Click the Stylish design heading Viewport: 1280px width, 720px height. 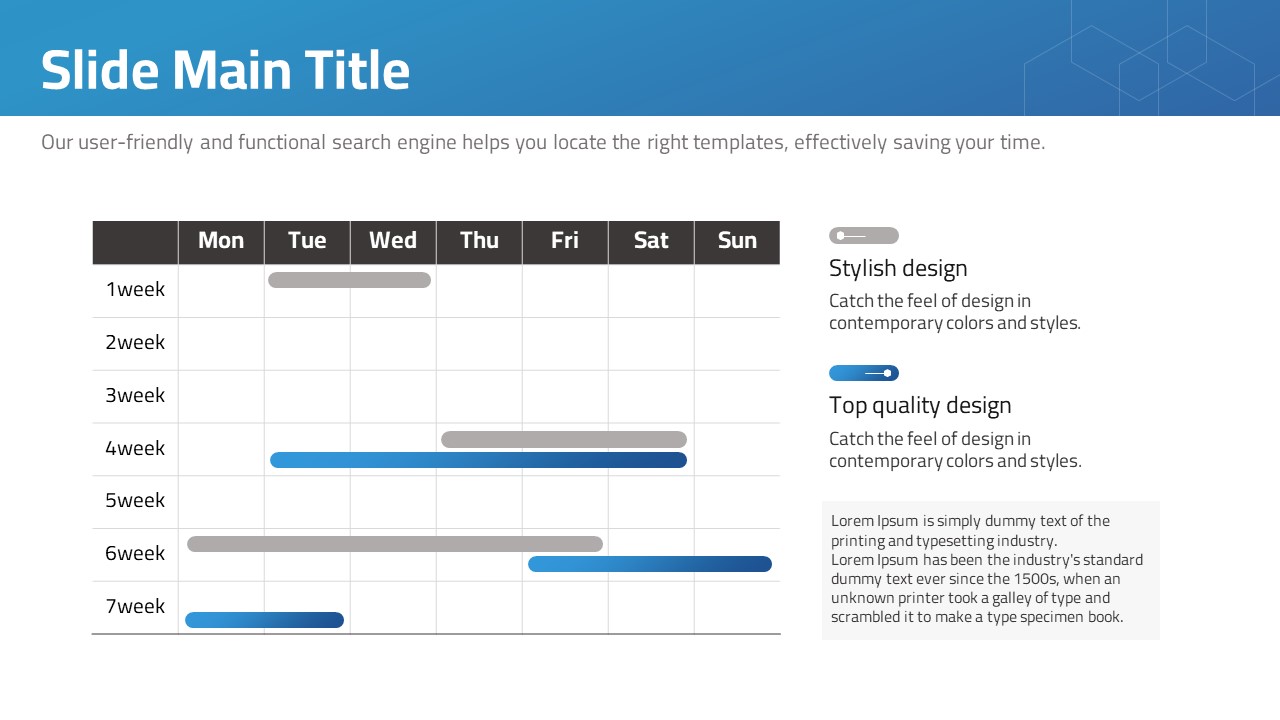point(898,268)
